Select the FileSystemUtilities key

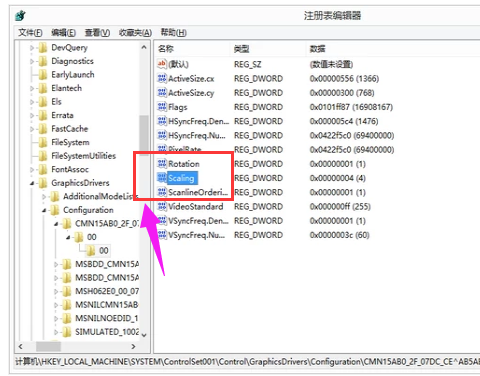(x=83, y=156)
